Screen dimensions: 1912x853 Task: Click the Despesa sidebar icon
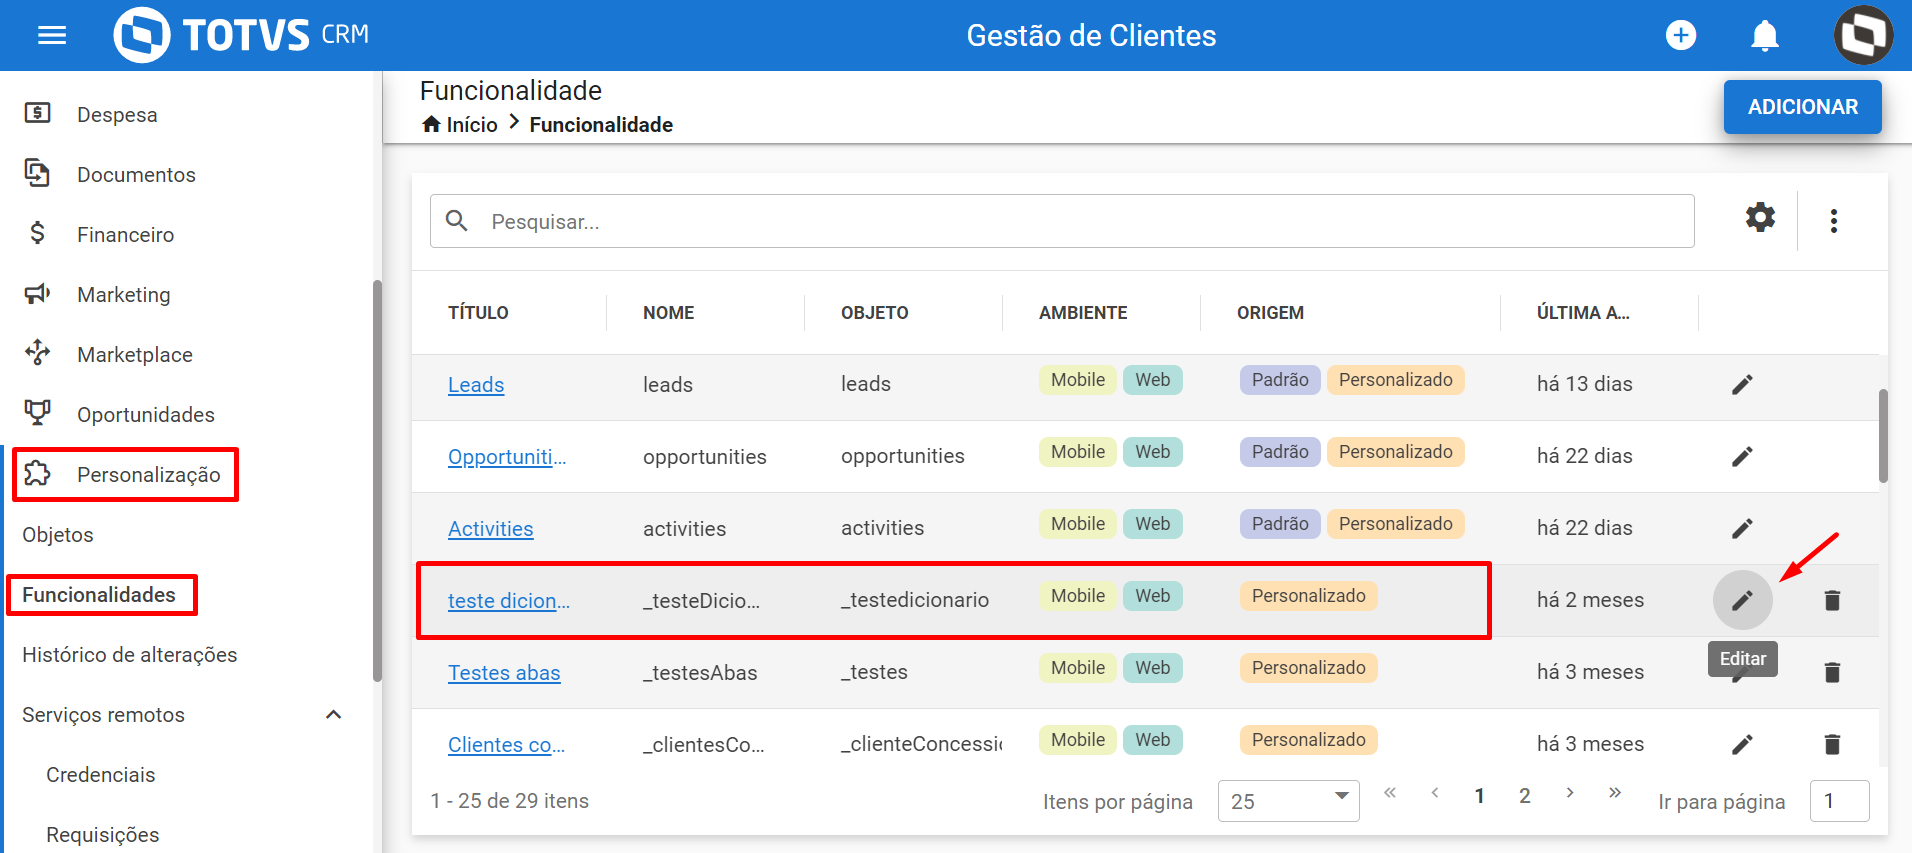(38, 113)
